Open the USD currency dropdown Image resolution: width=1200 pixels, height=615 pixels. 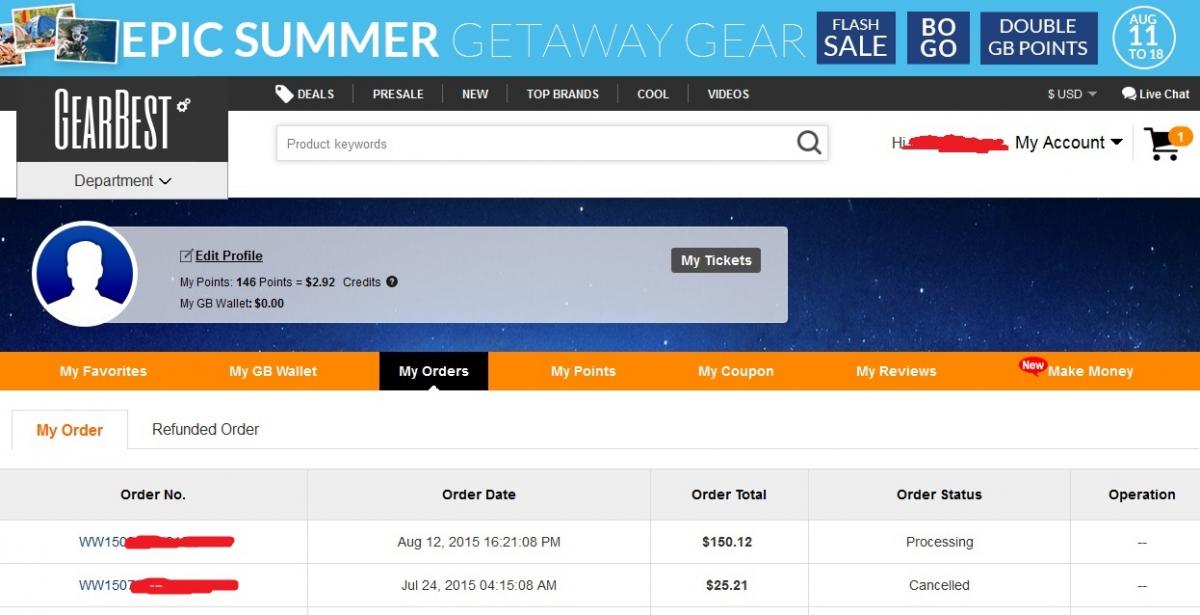pyautogui.click(x=1072, y=94)
